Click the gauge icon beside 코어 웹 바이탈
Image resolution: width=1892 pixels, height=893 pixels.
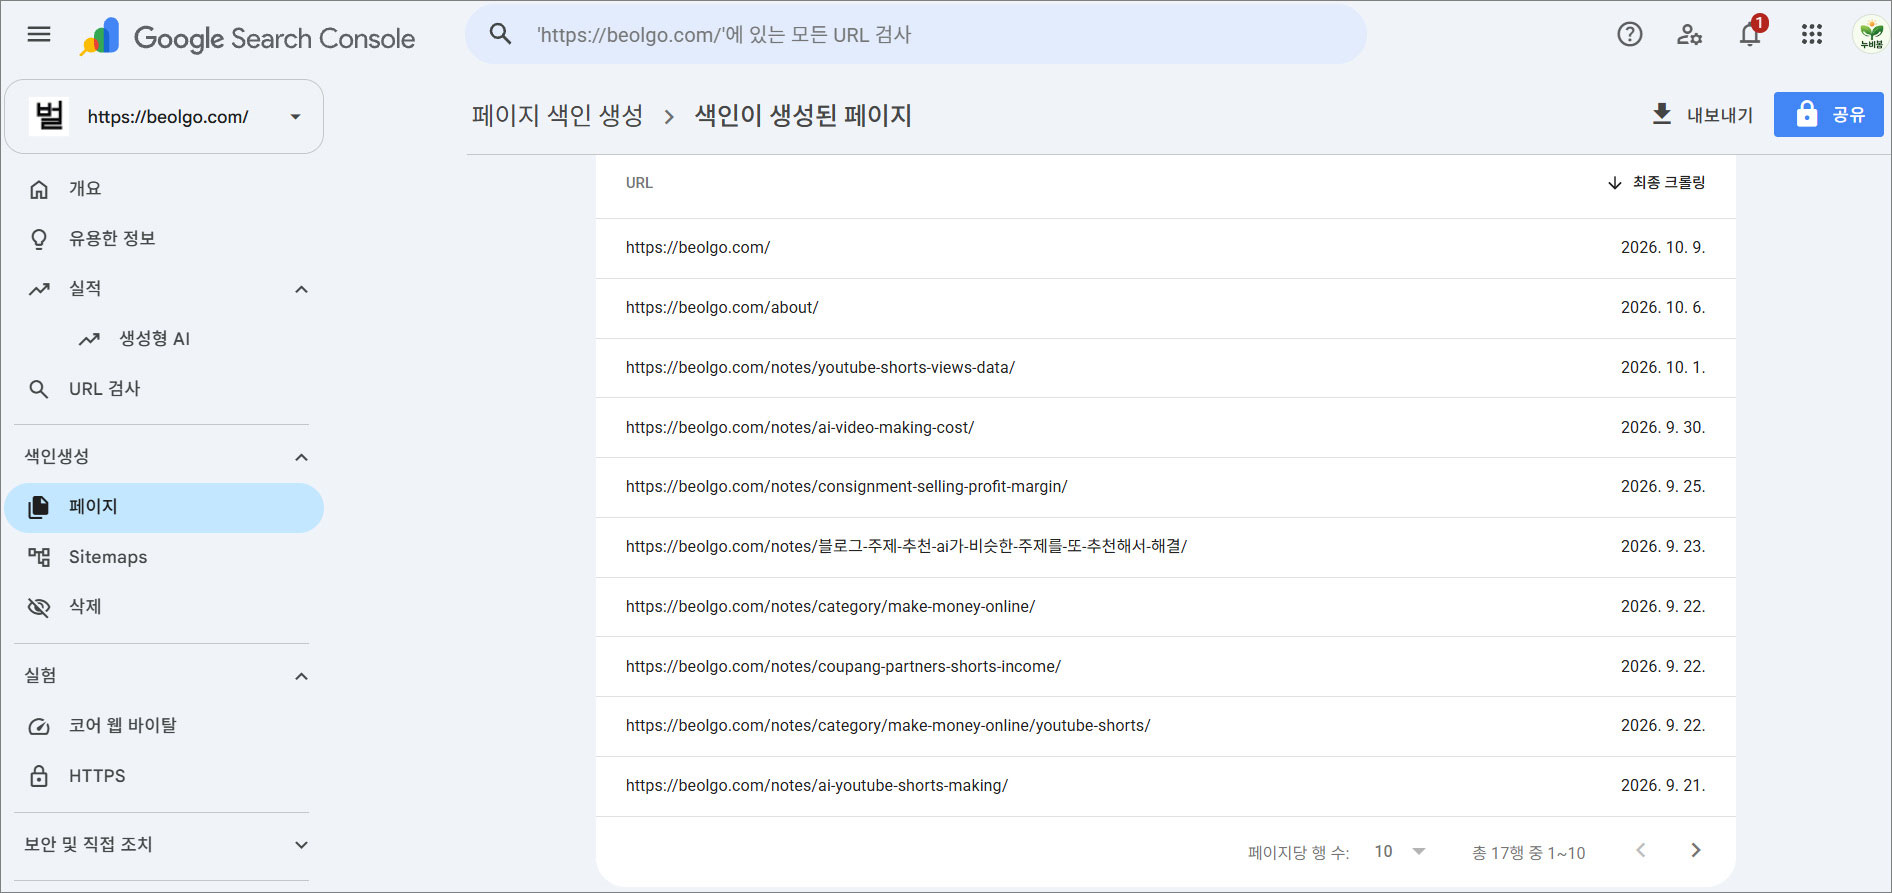tap(39, 726)
